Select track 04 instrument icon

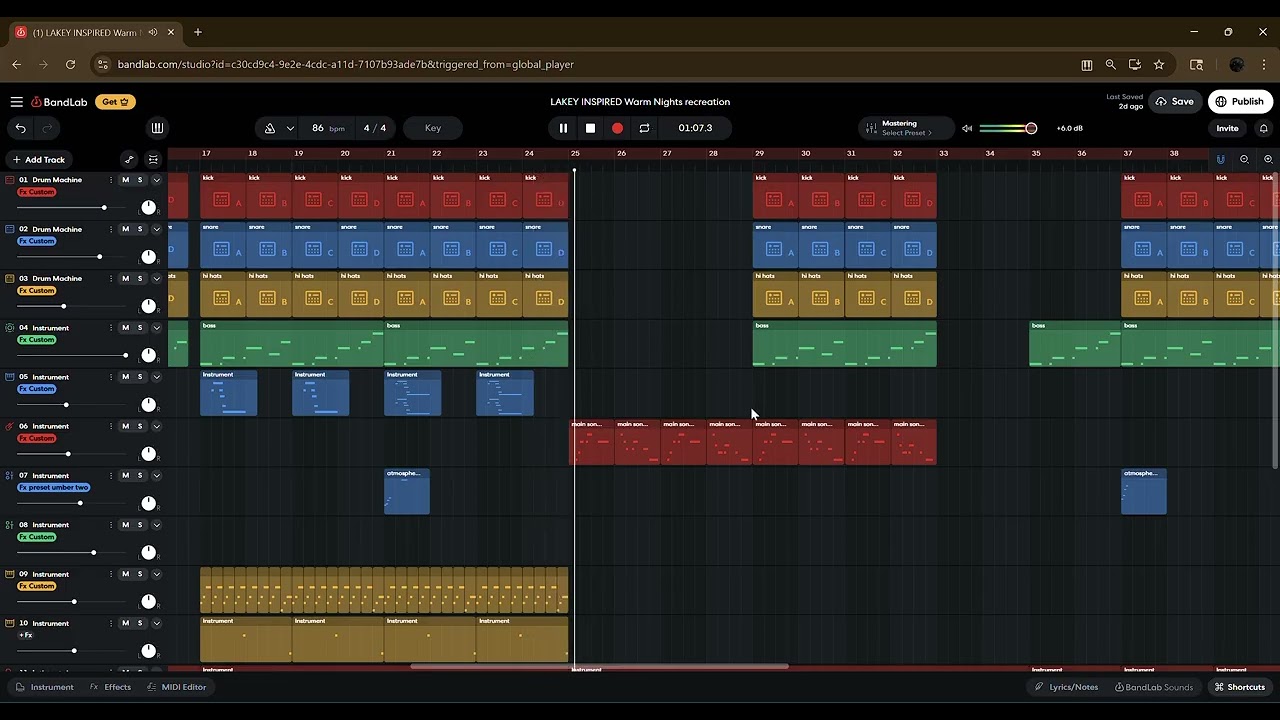click(10, 328)
